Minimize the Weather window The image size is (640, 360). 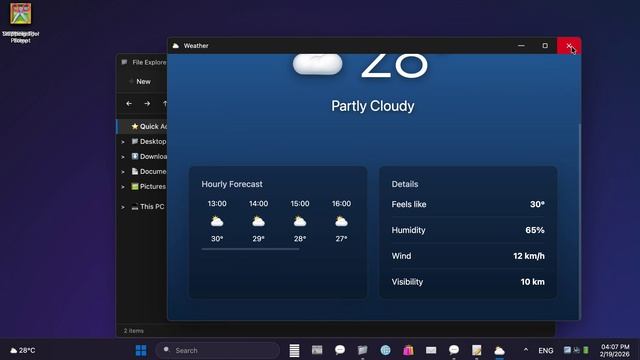tap(521, 46)
